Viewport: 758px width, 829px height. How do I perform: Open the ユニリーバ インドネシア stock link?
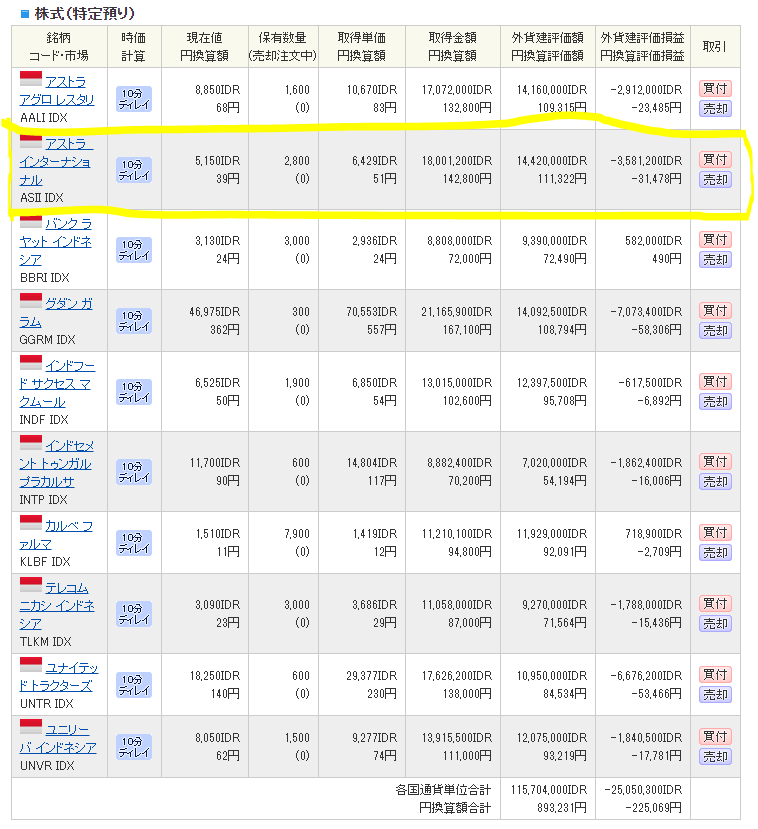pyautogui.click(x=58, y=739)
